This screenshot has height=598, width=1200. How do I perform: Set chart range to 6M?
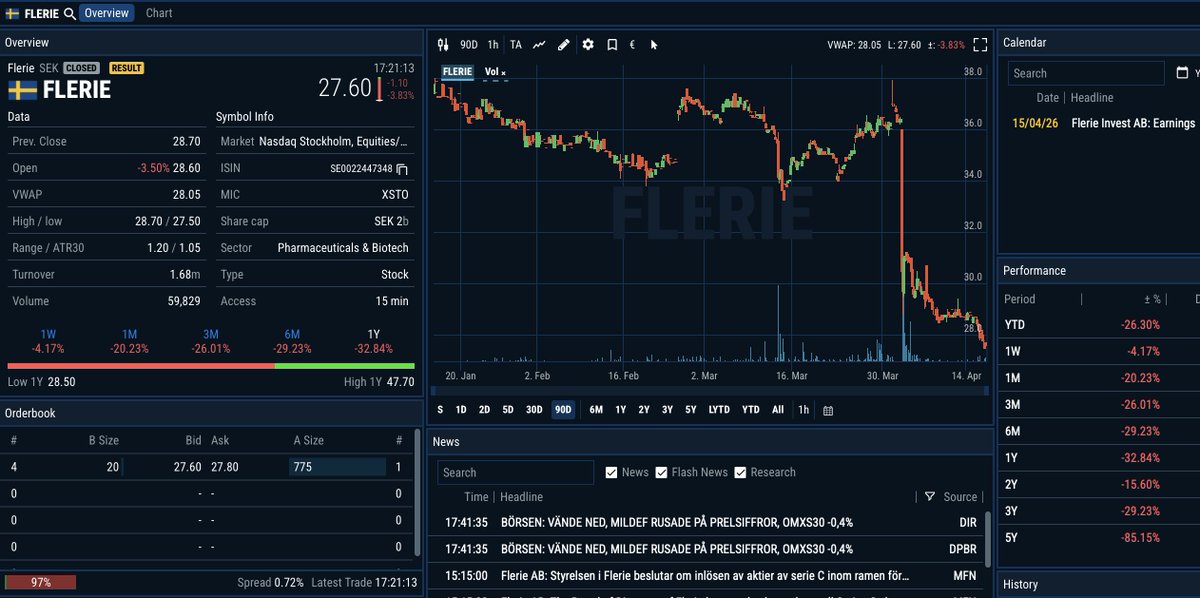coord(596,409)
